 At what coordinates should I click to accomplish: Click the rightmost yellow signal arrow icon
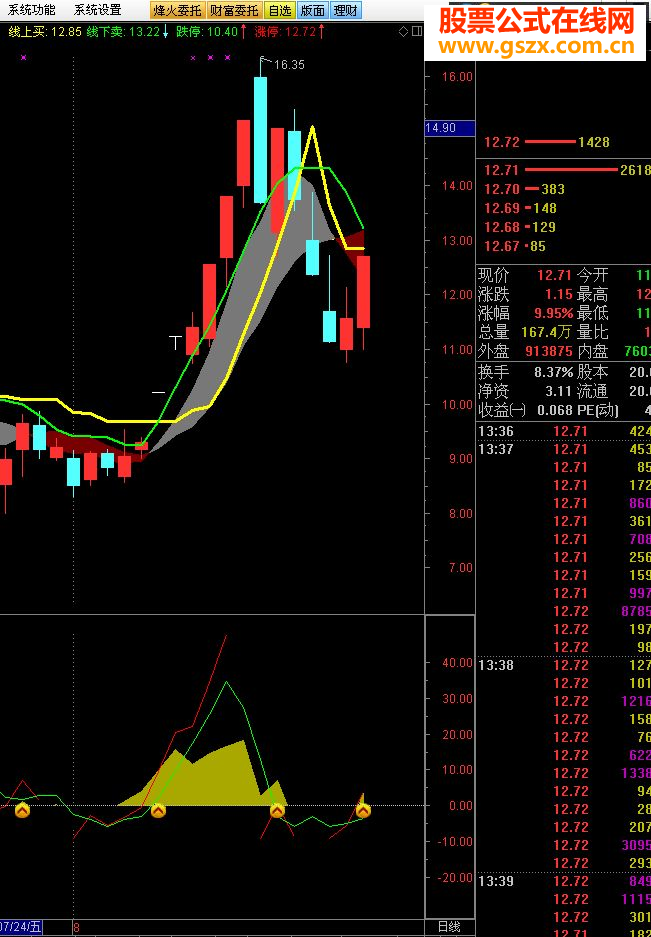(x=363, y=810)
